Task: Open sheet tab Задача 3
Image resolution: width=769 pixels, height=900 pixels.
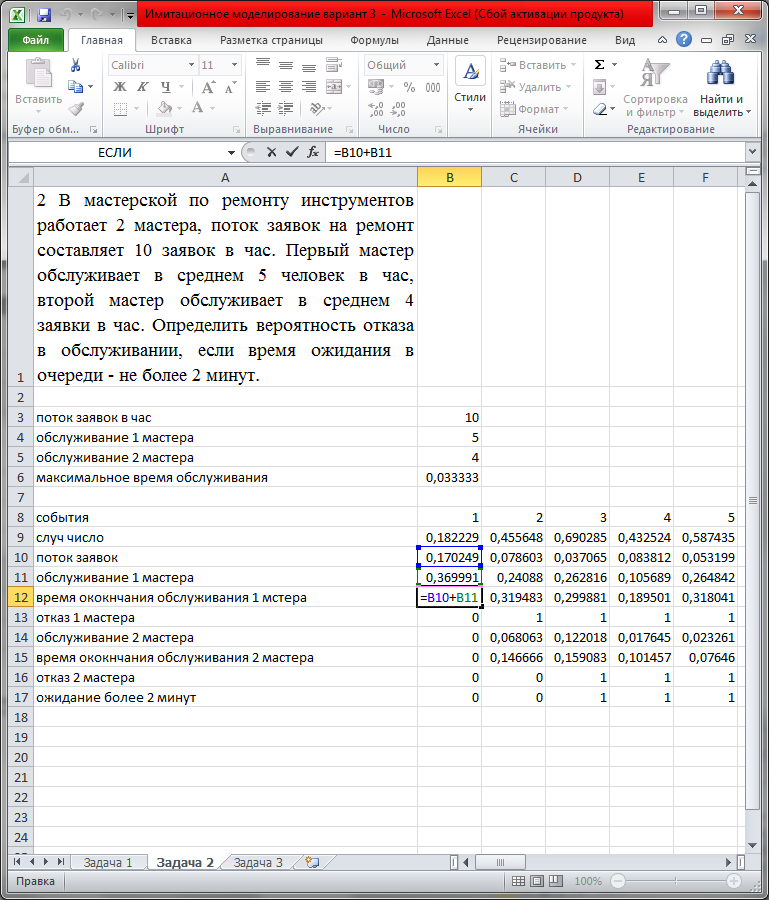Action: 258,862
